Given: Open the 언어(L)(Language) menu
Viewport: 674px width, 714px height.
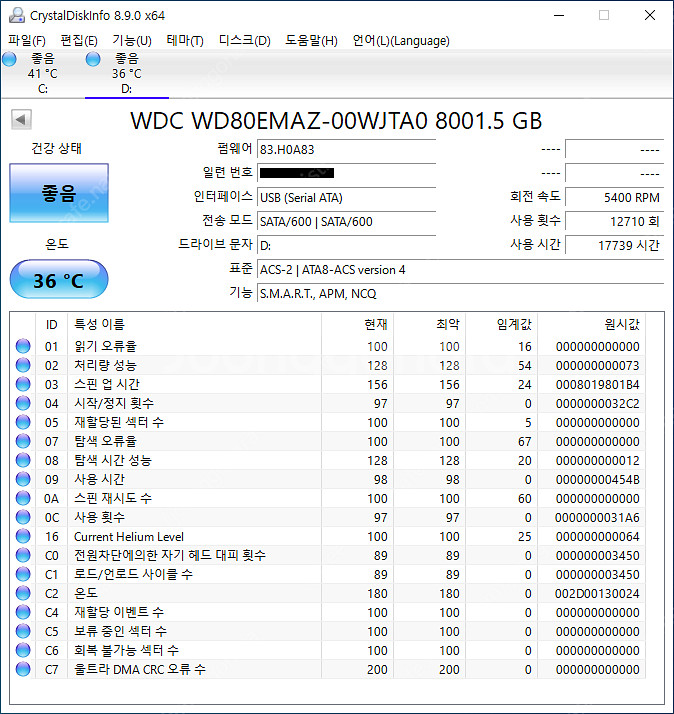Looking at the screenshot, I should (x=401, y=41).
